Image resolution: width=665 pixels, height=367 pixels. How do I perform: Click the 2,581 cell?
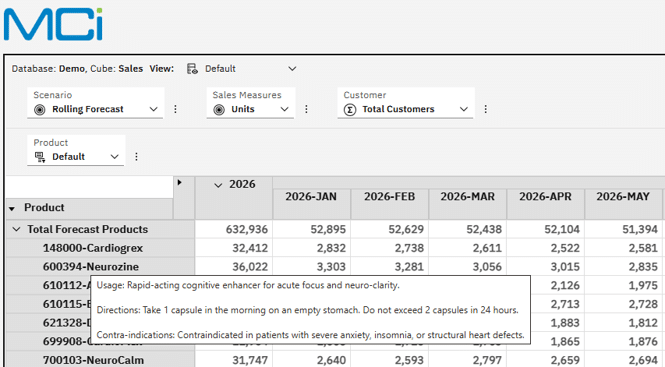pyautogui.click(x=624, y=248)
